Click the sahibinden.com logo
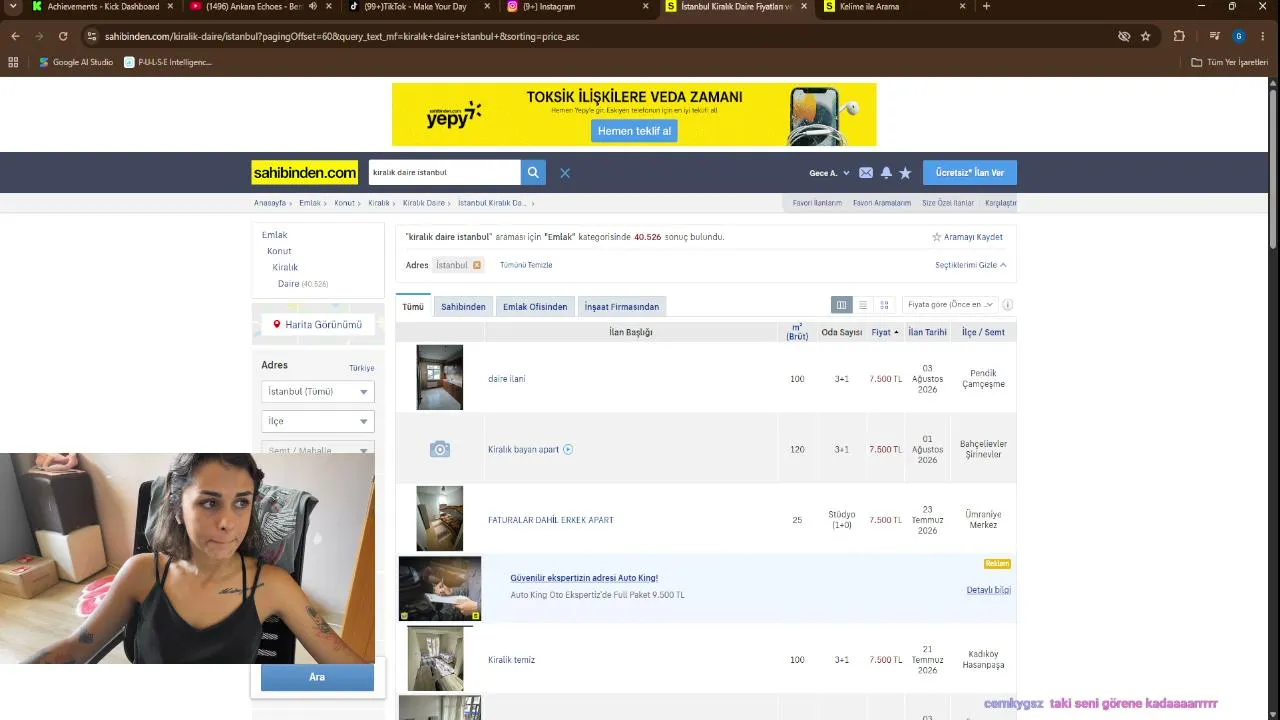The width and height of the screenshot is (1280, 720). tap(305, 173)
